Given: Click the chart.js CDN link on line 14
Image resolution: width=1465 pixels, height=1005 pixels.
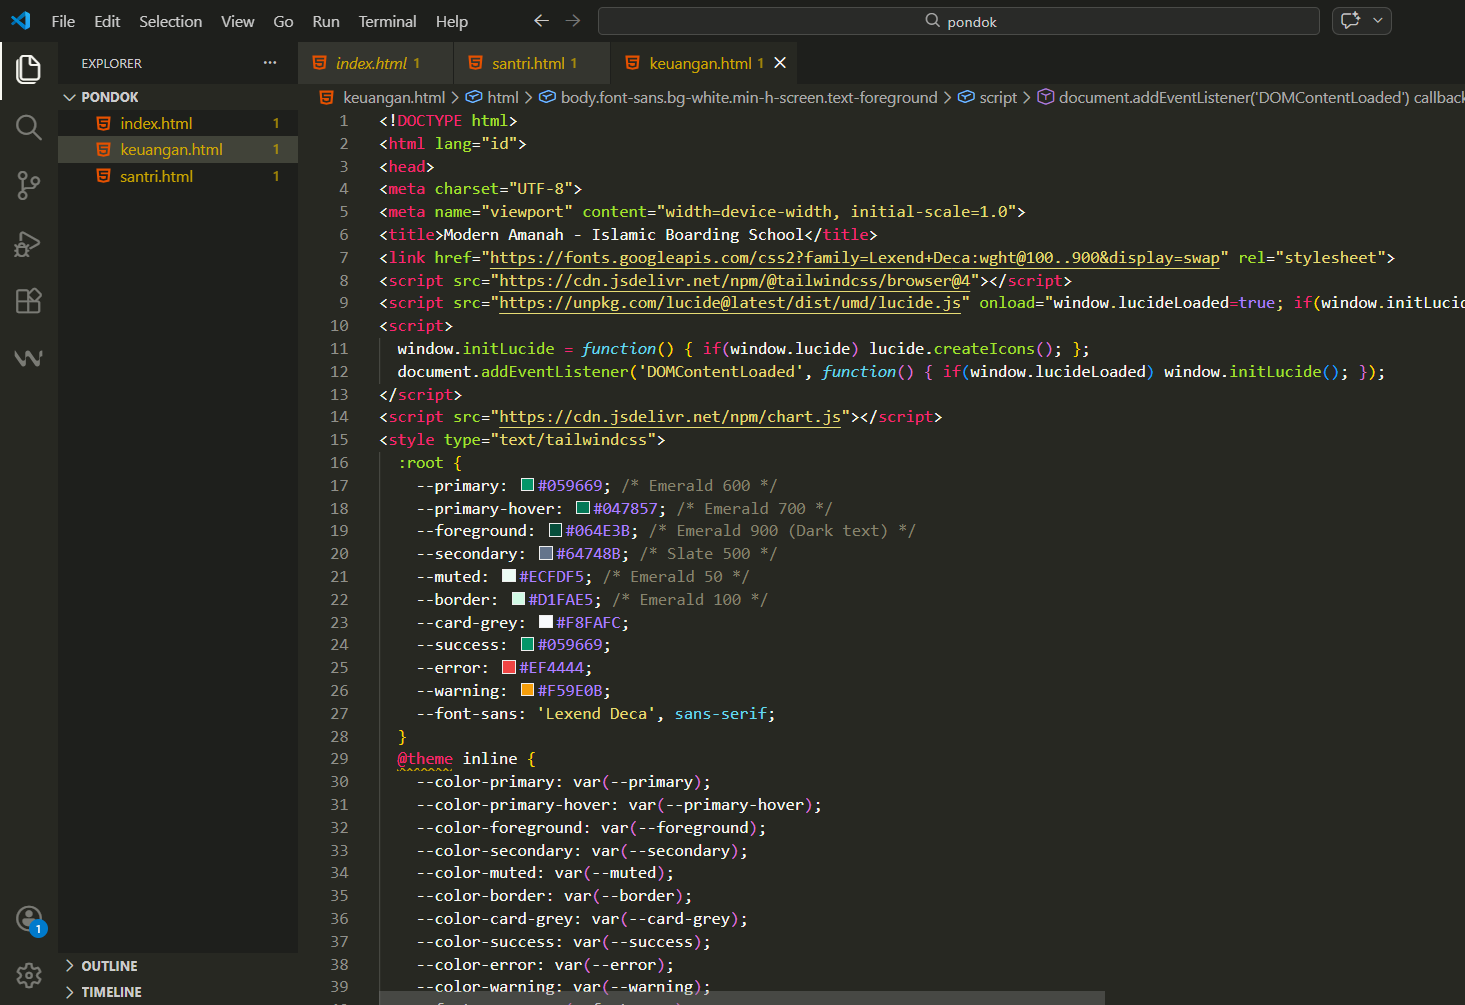Looking at the screenshot, I should tap(669, 417).
